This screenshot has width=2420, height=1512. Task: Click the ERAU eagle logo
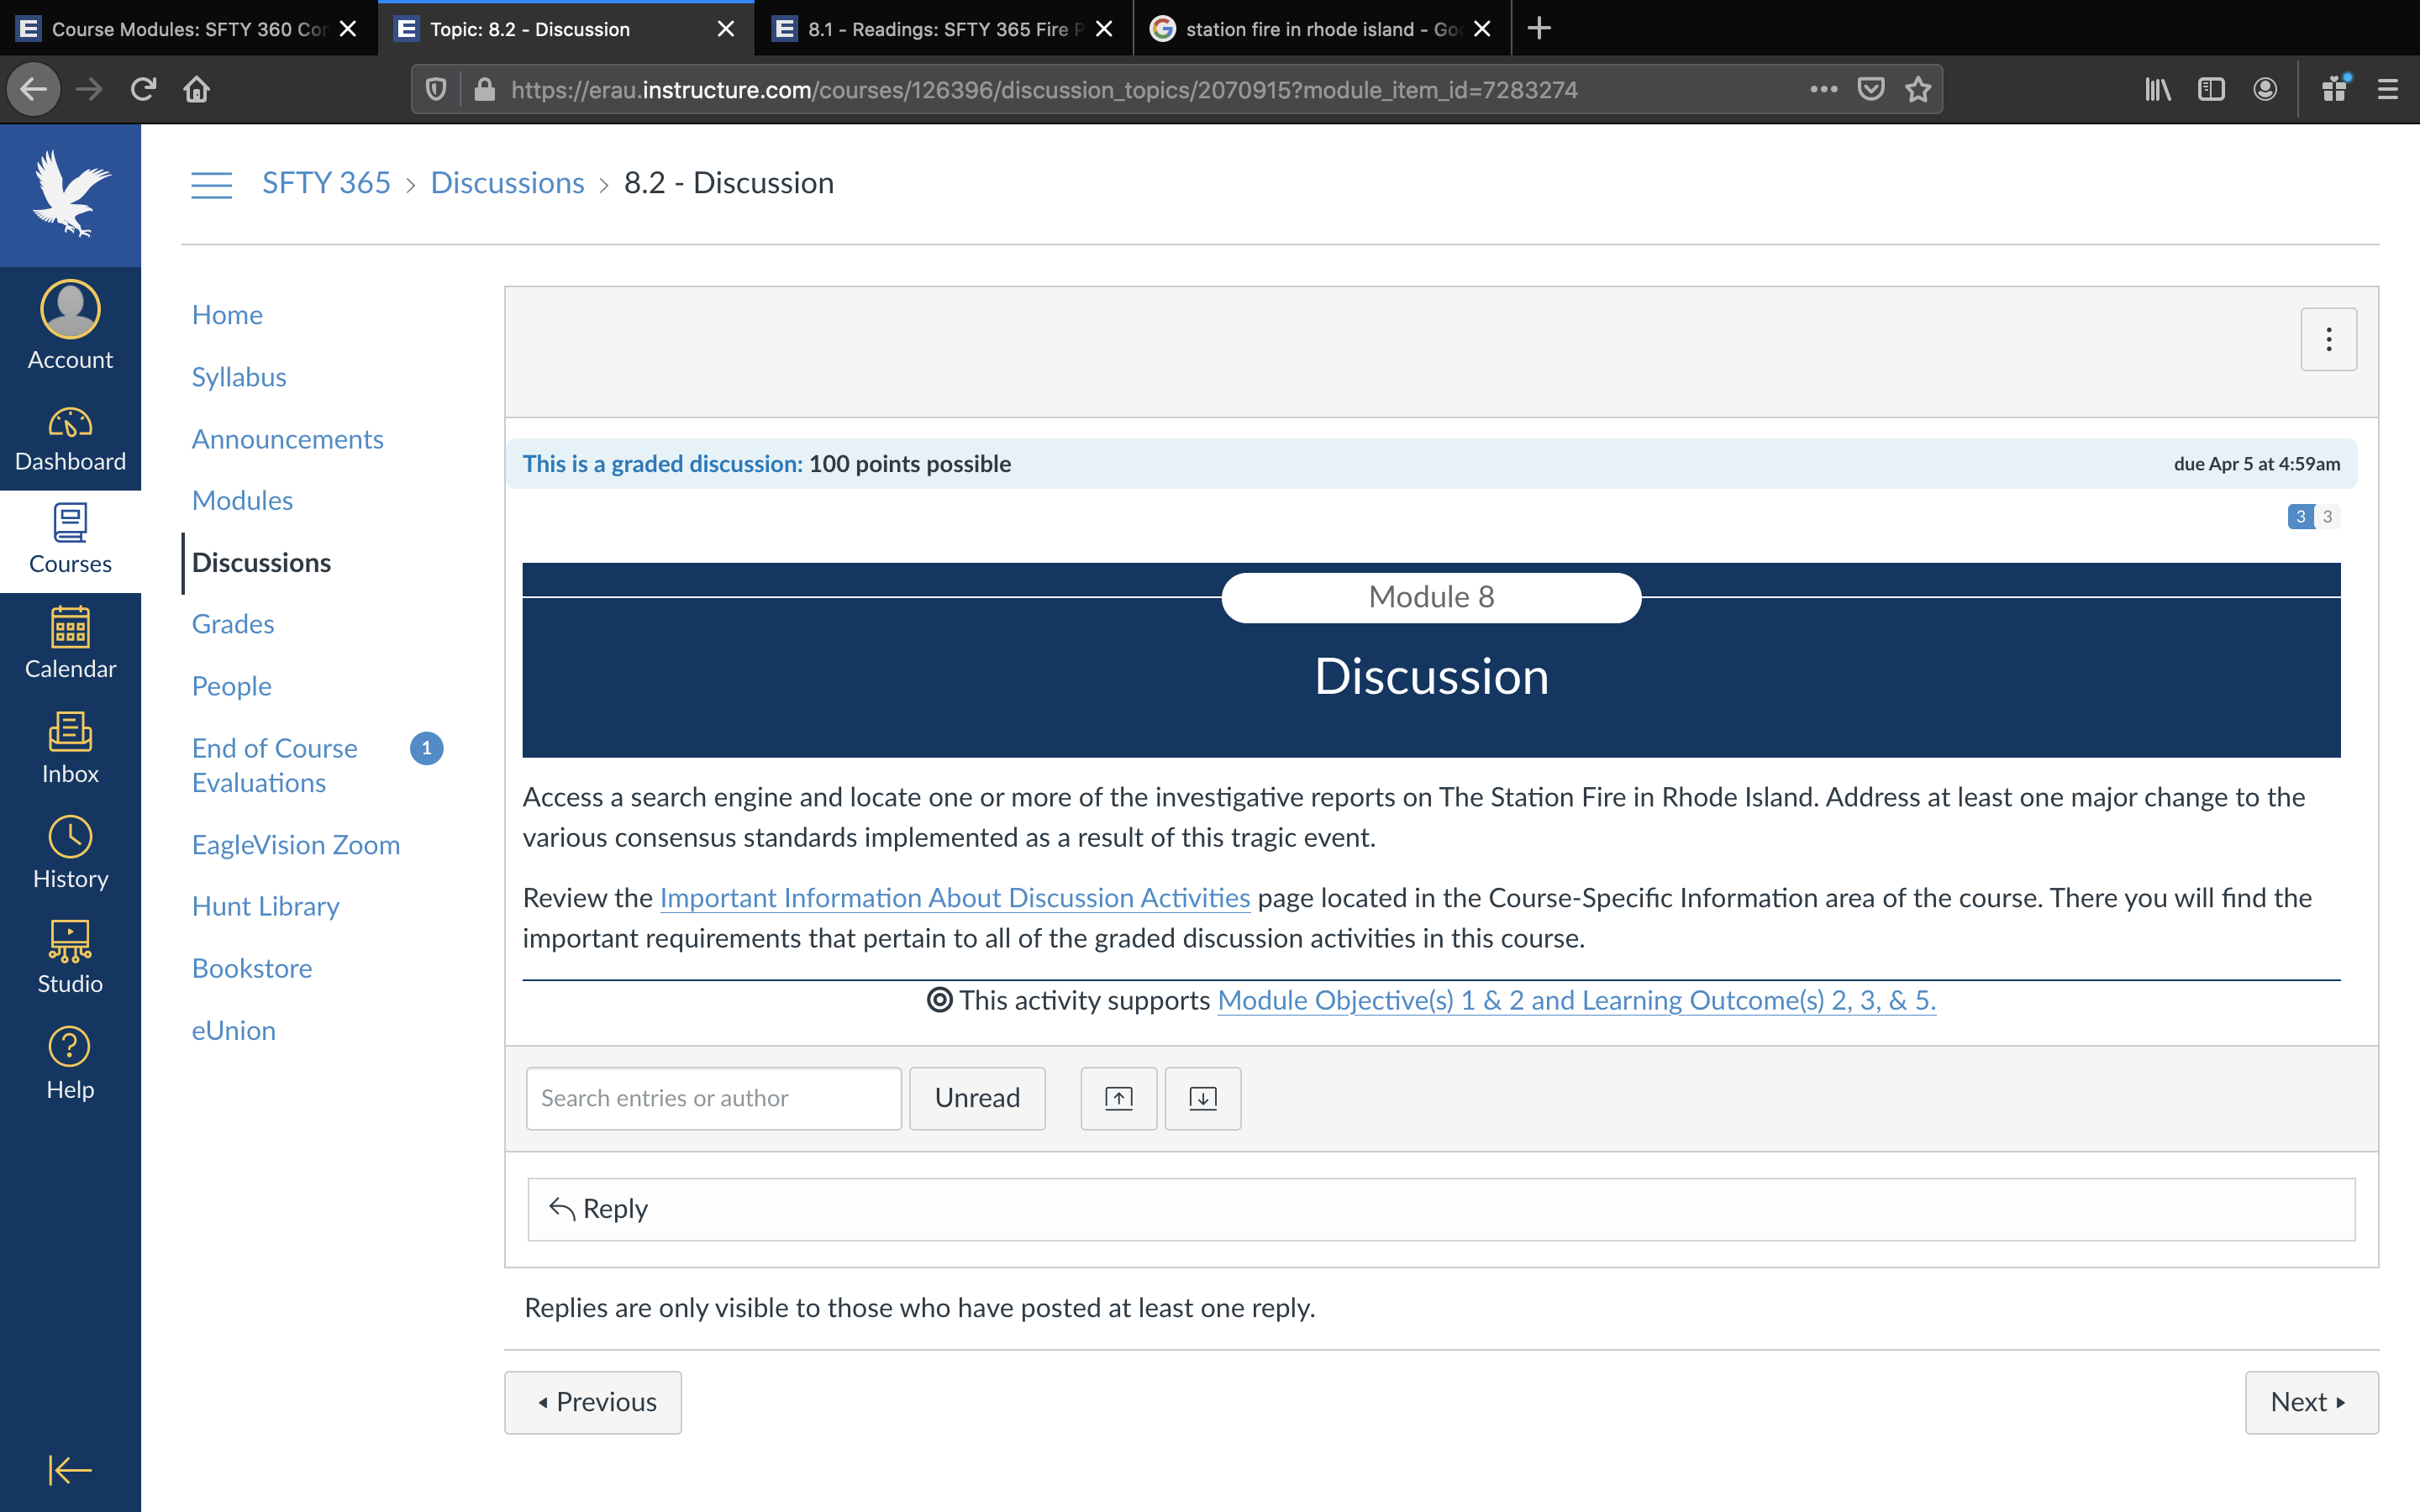(x=70, y=194)
